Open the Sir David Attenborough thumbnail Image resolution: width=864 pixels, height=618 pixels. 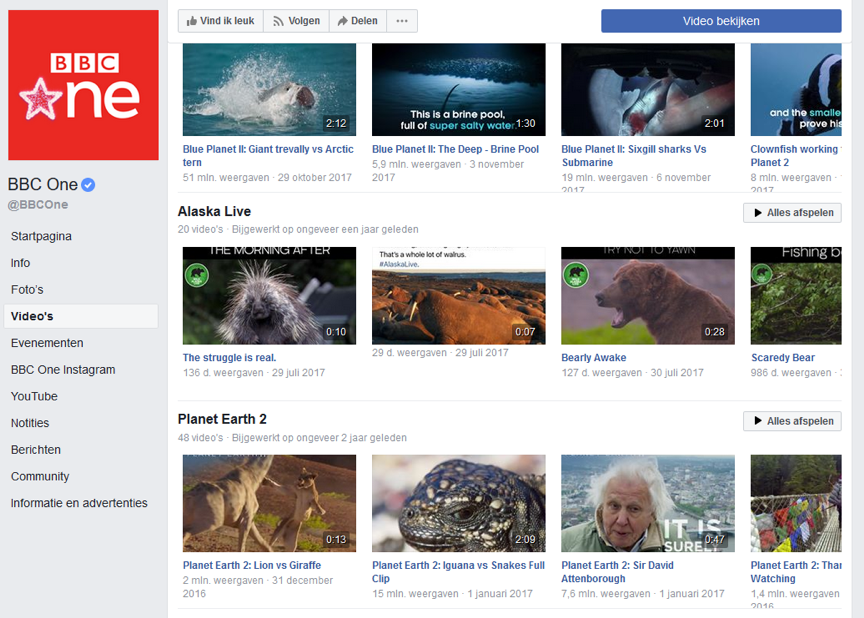(648, 503)
